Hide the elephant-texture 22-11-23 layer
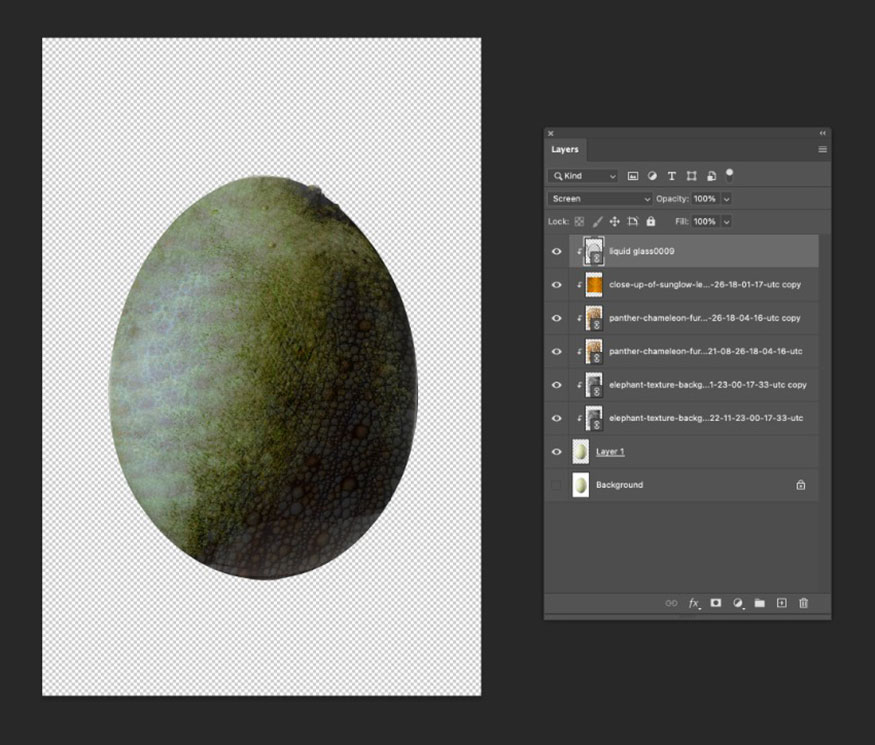Image resolution: width=875 pixels, height=745 pixels. 556,418
